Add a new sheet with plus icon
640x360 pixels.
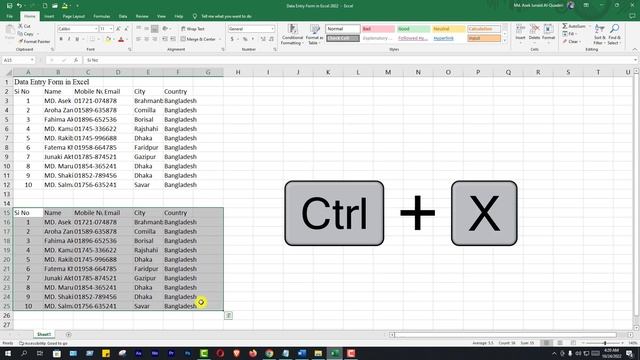[x=68, y=334]
